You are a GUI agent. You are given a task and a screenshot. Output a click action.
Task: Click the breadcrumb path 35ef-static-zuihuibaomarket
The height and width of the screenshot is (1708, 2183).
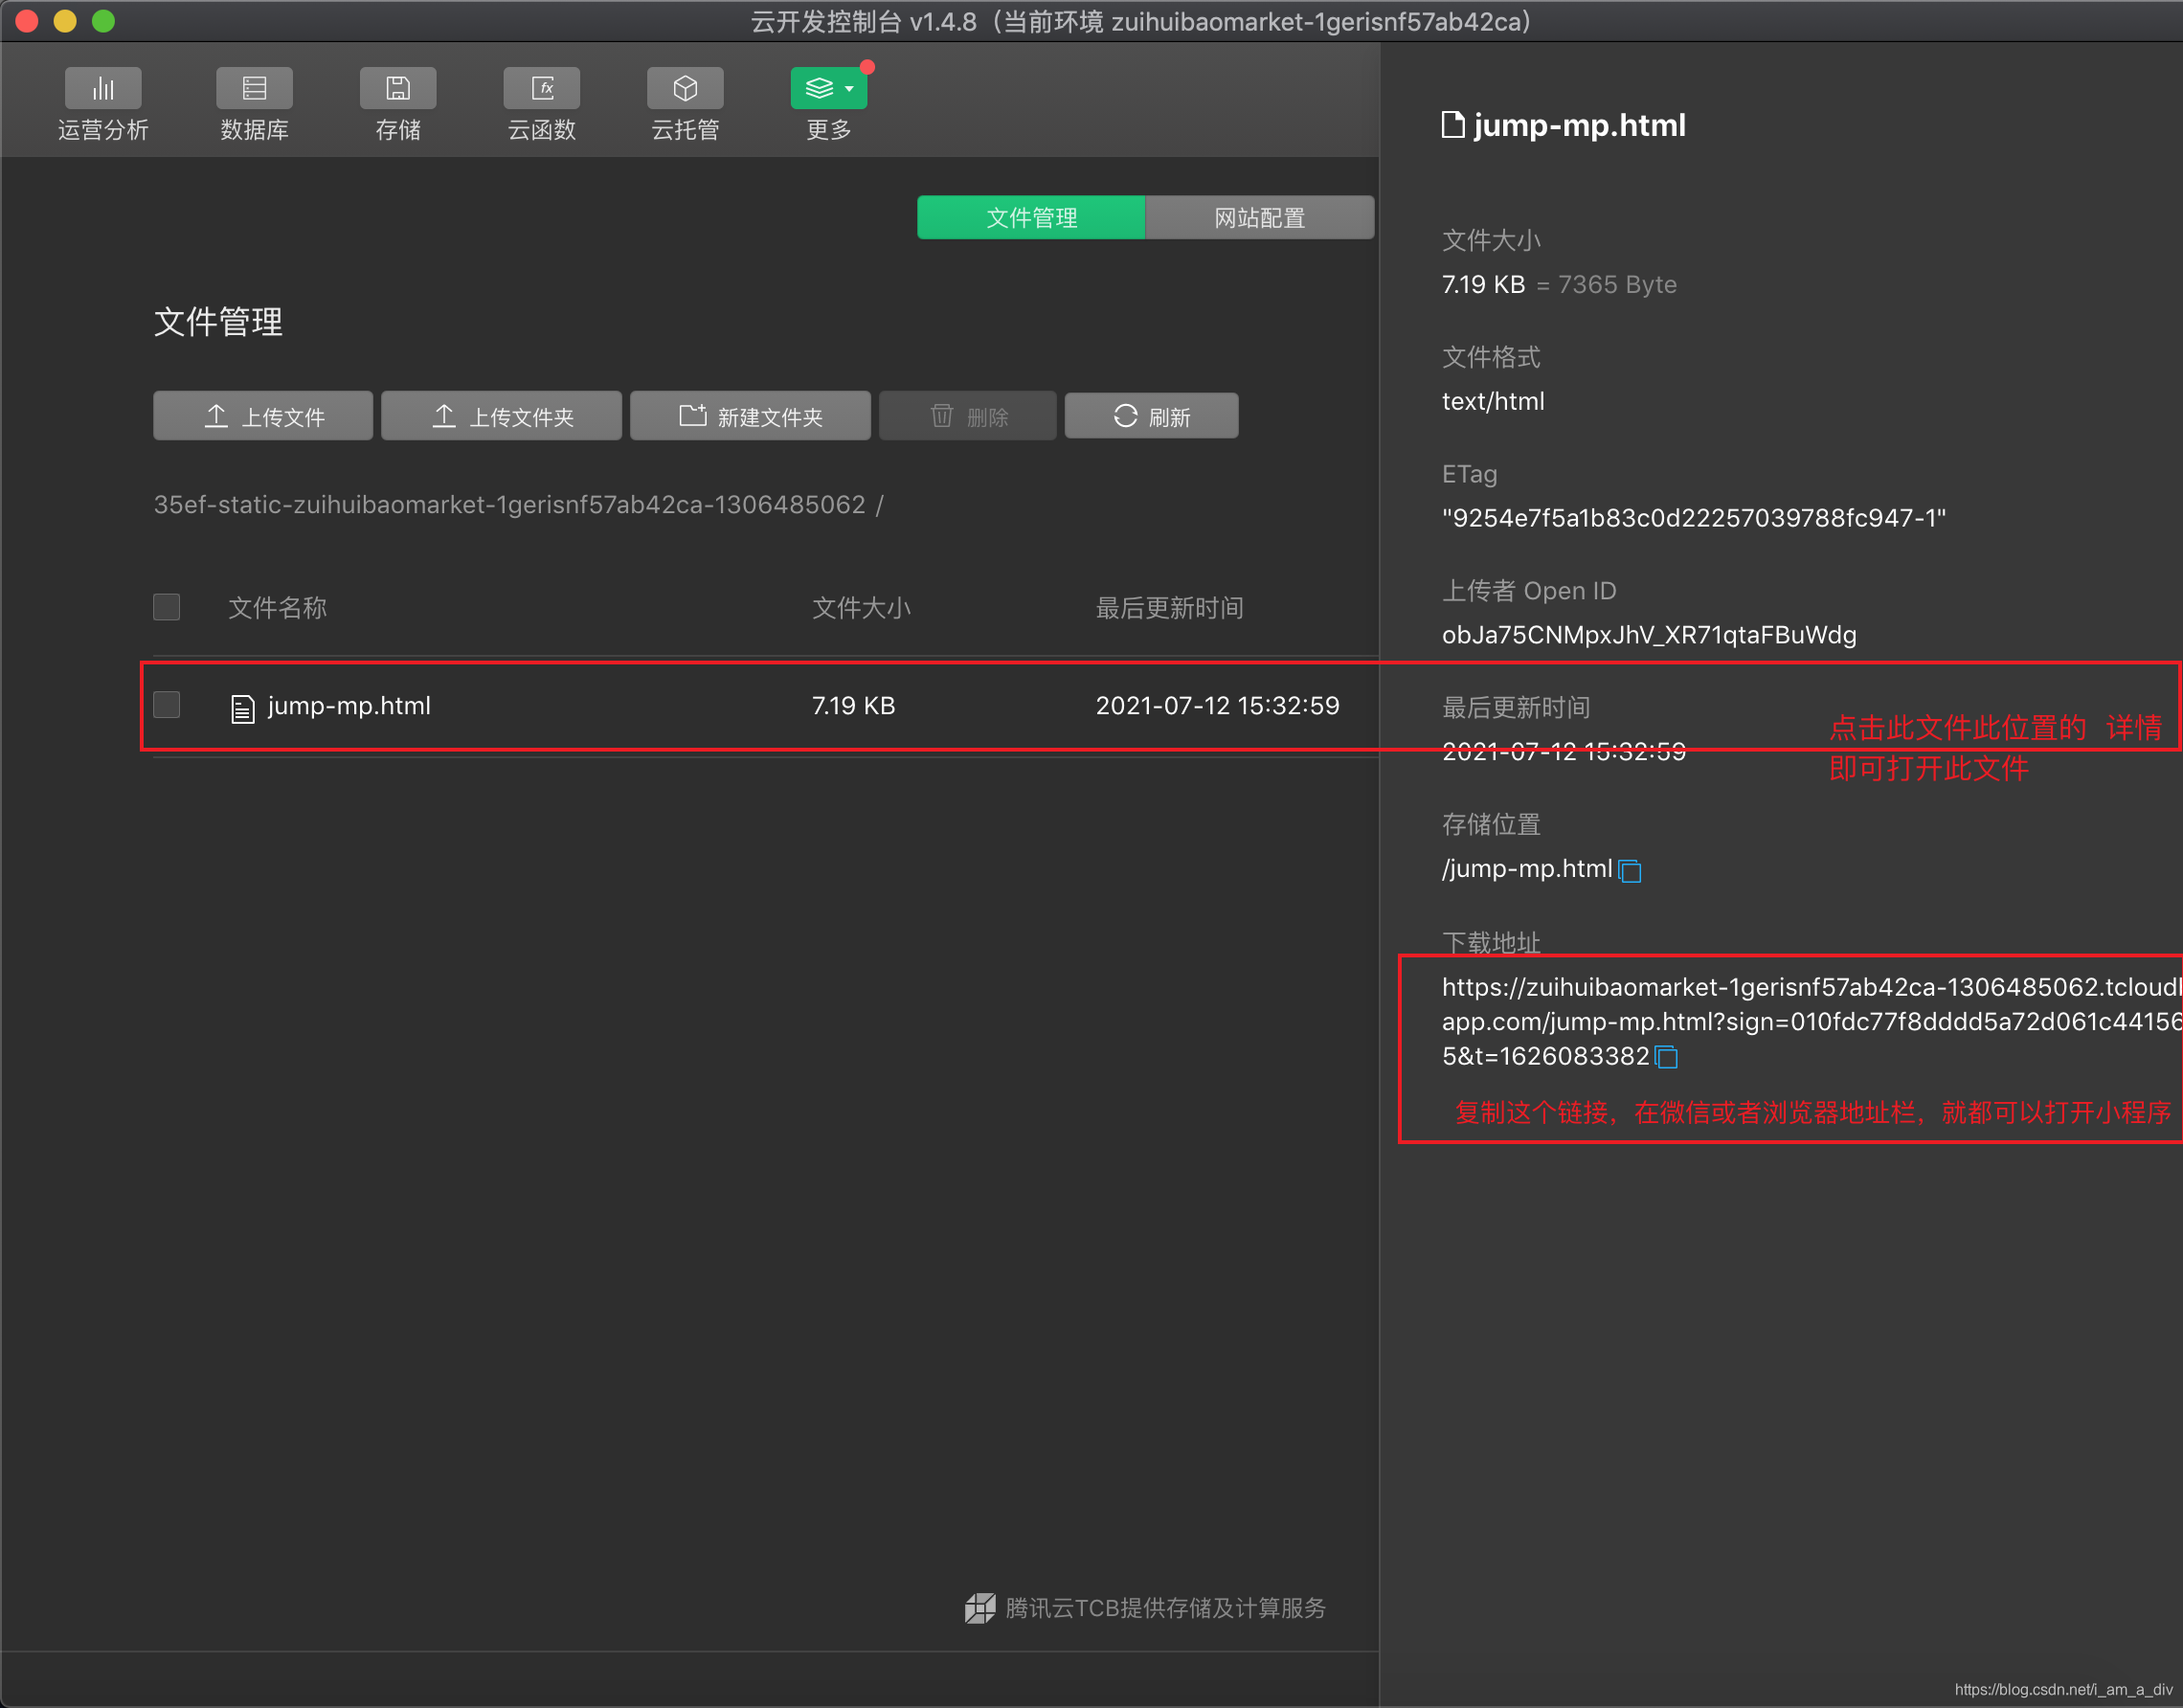click(509, 504)
